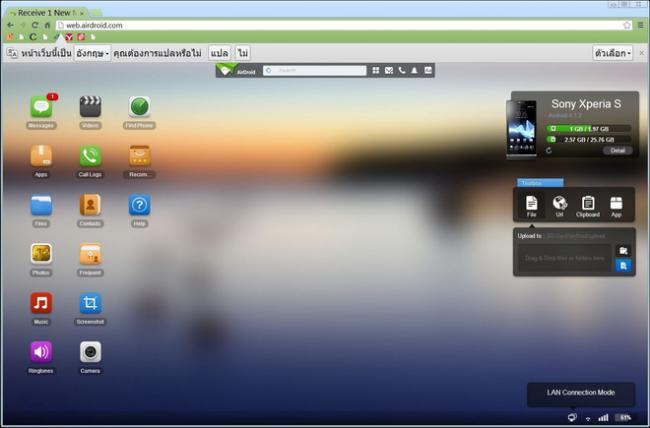Select the Receive 1 New browser tab
The height and width of the screenshot is (428, 650).
point(46,13)
